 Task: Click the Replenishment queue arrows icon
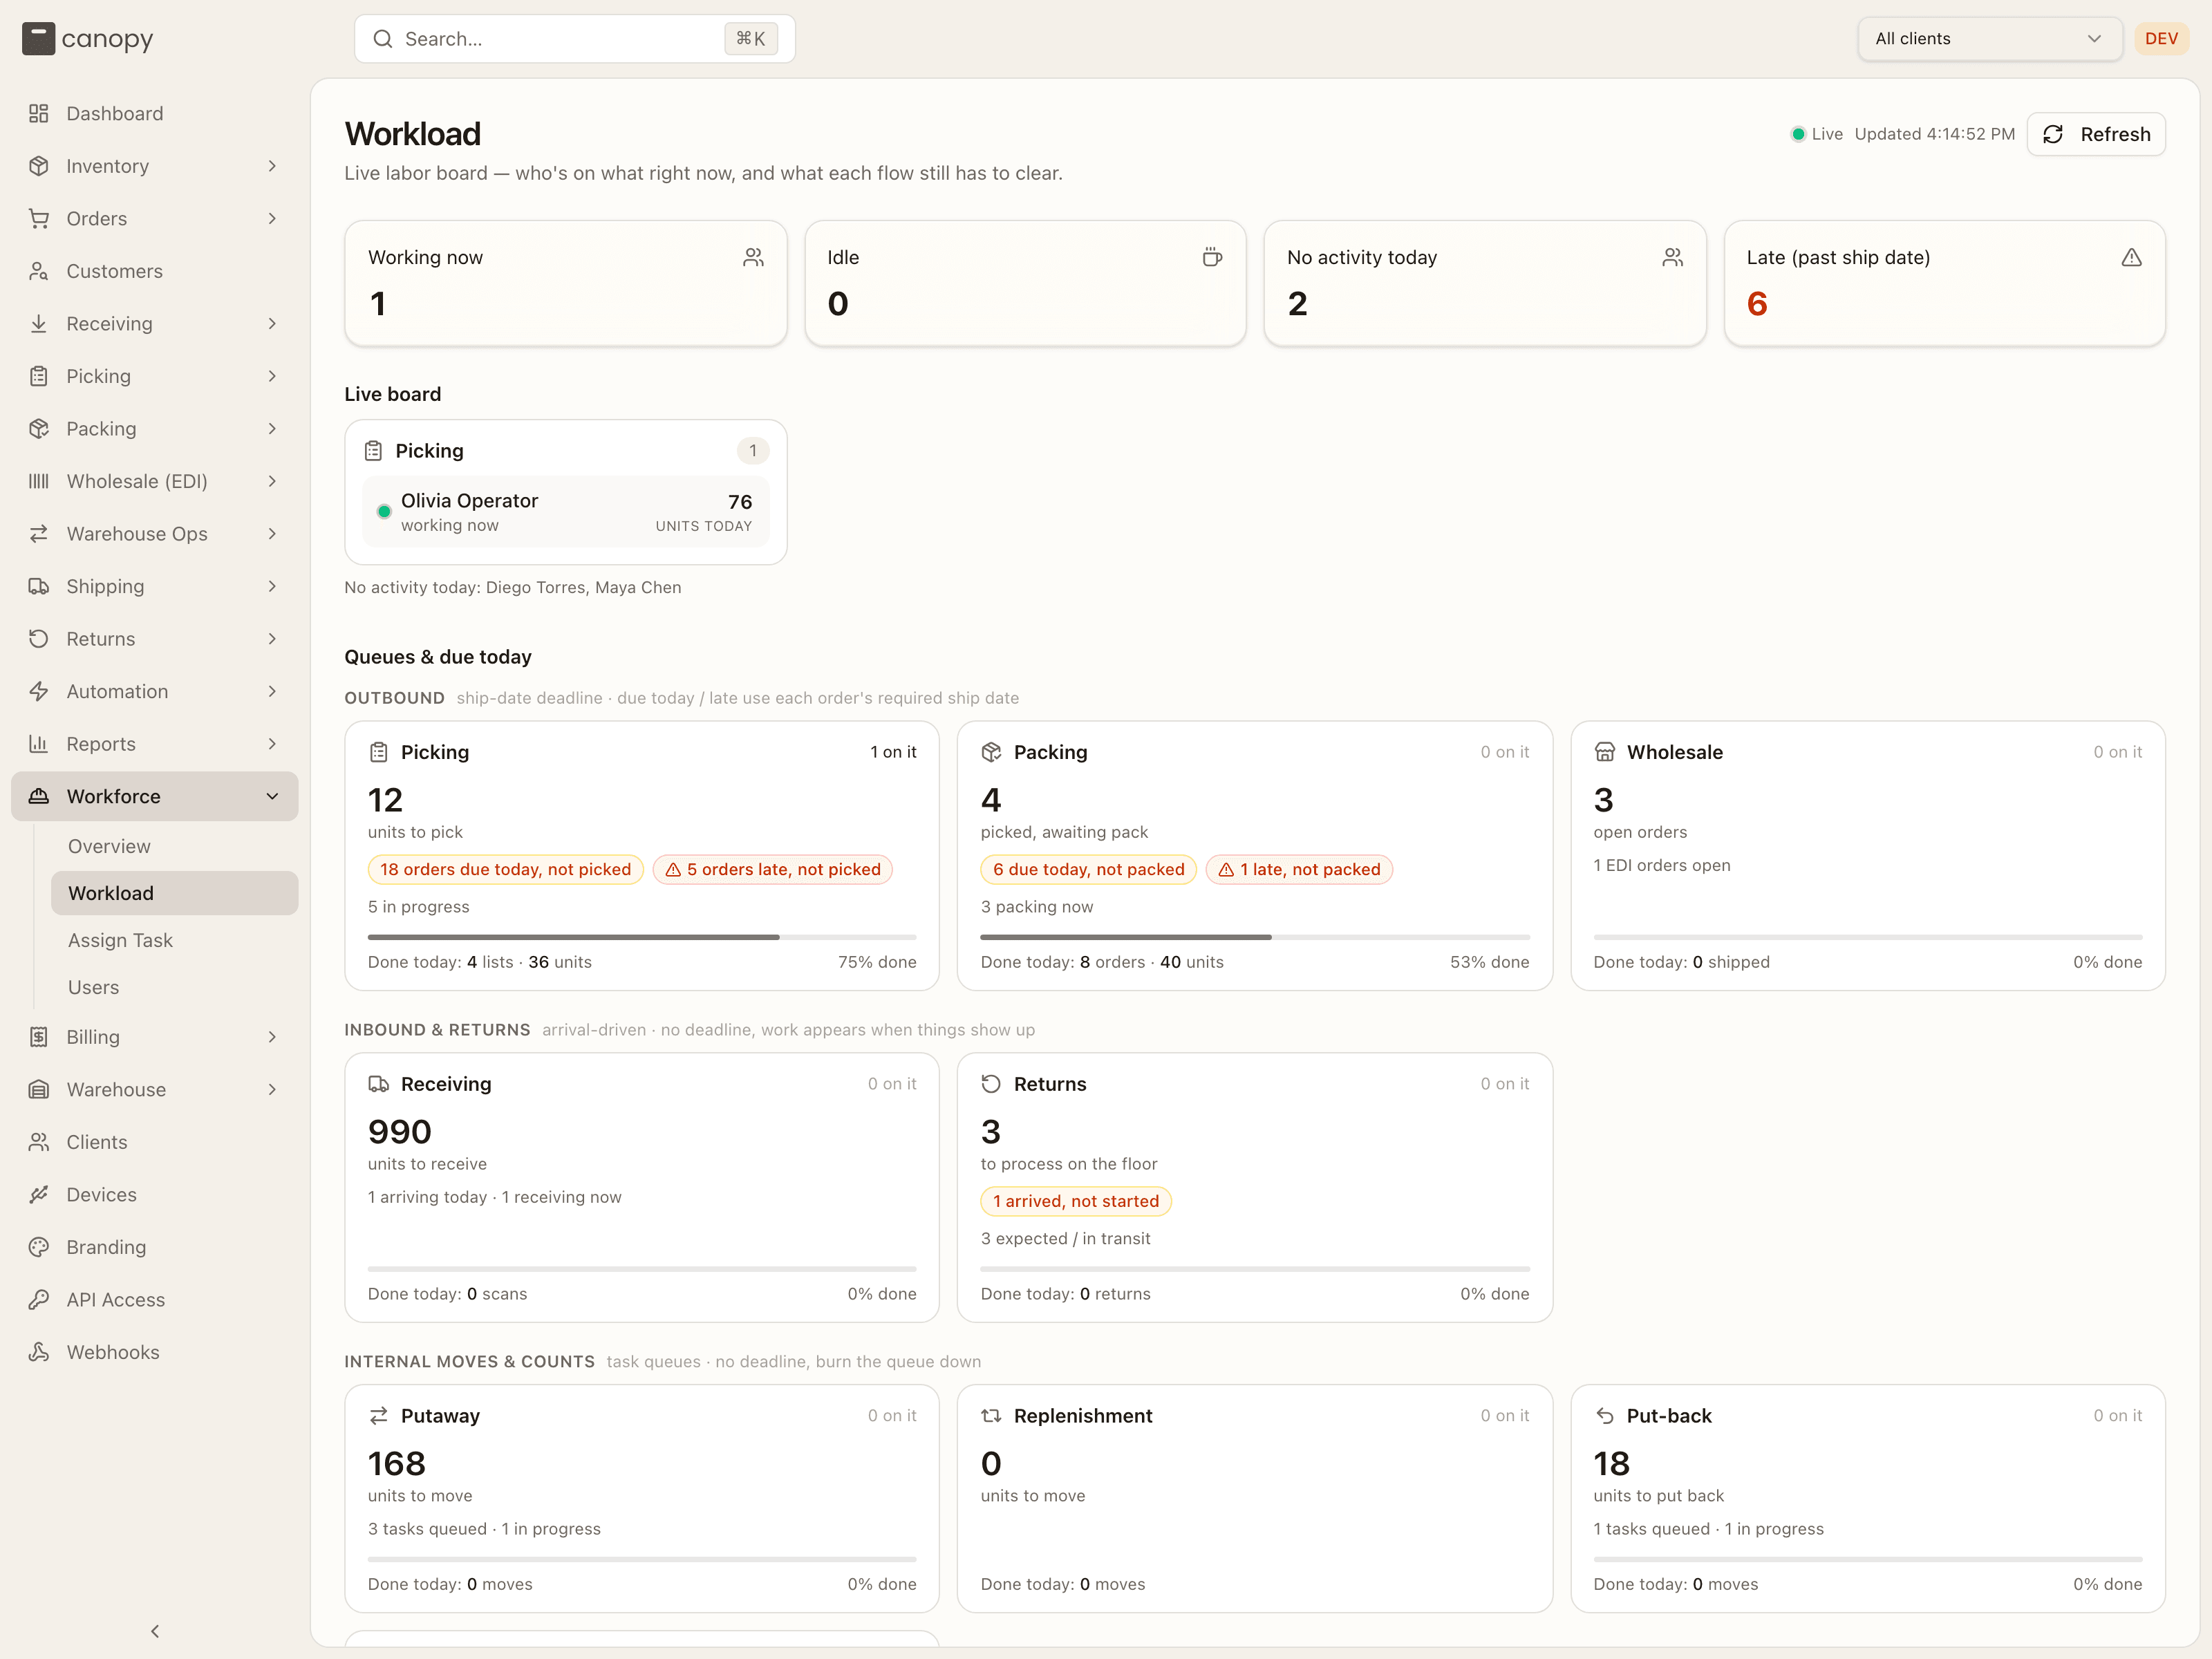point(991,1416)
